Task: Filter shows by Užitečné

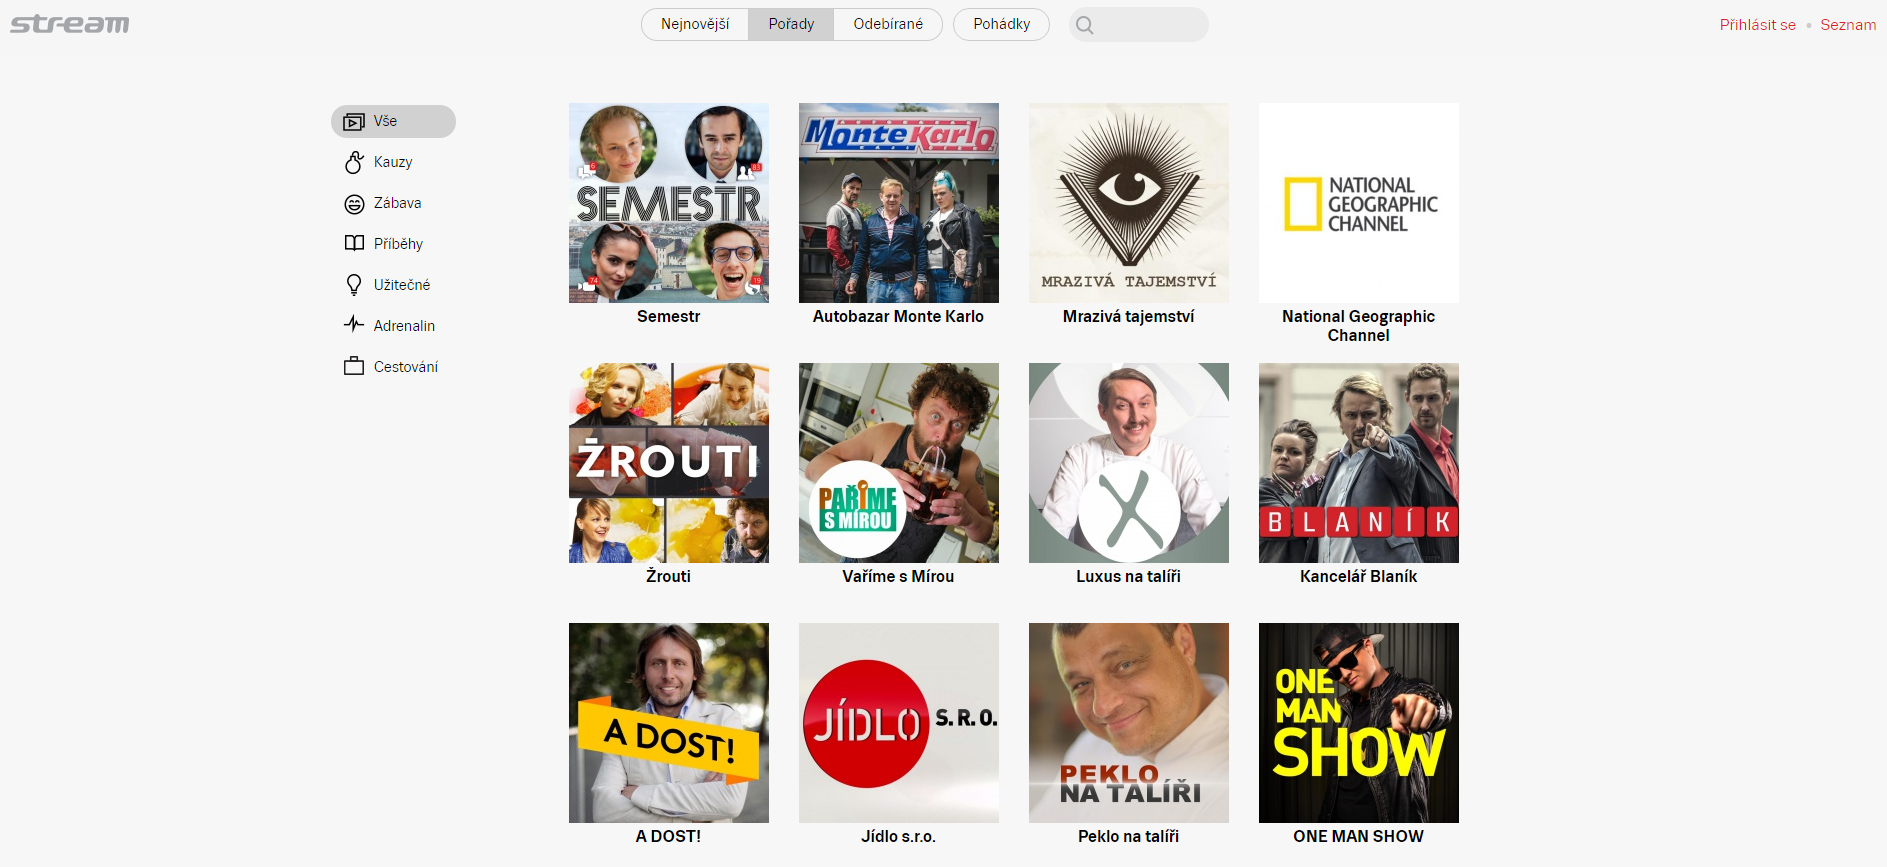Action: click(402, 285)
